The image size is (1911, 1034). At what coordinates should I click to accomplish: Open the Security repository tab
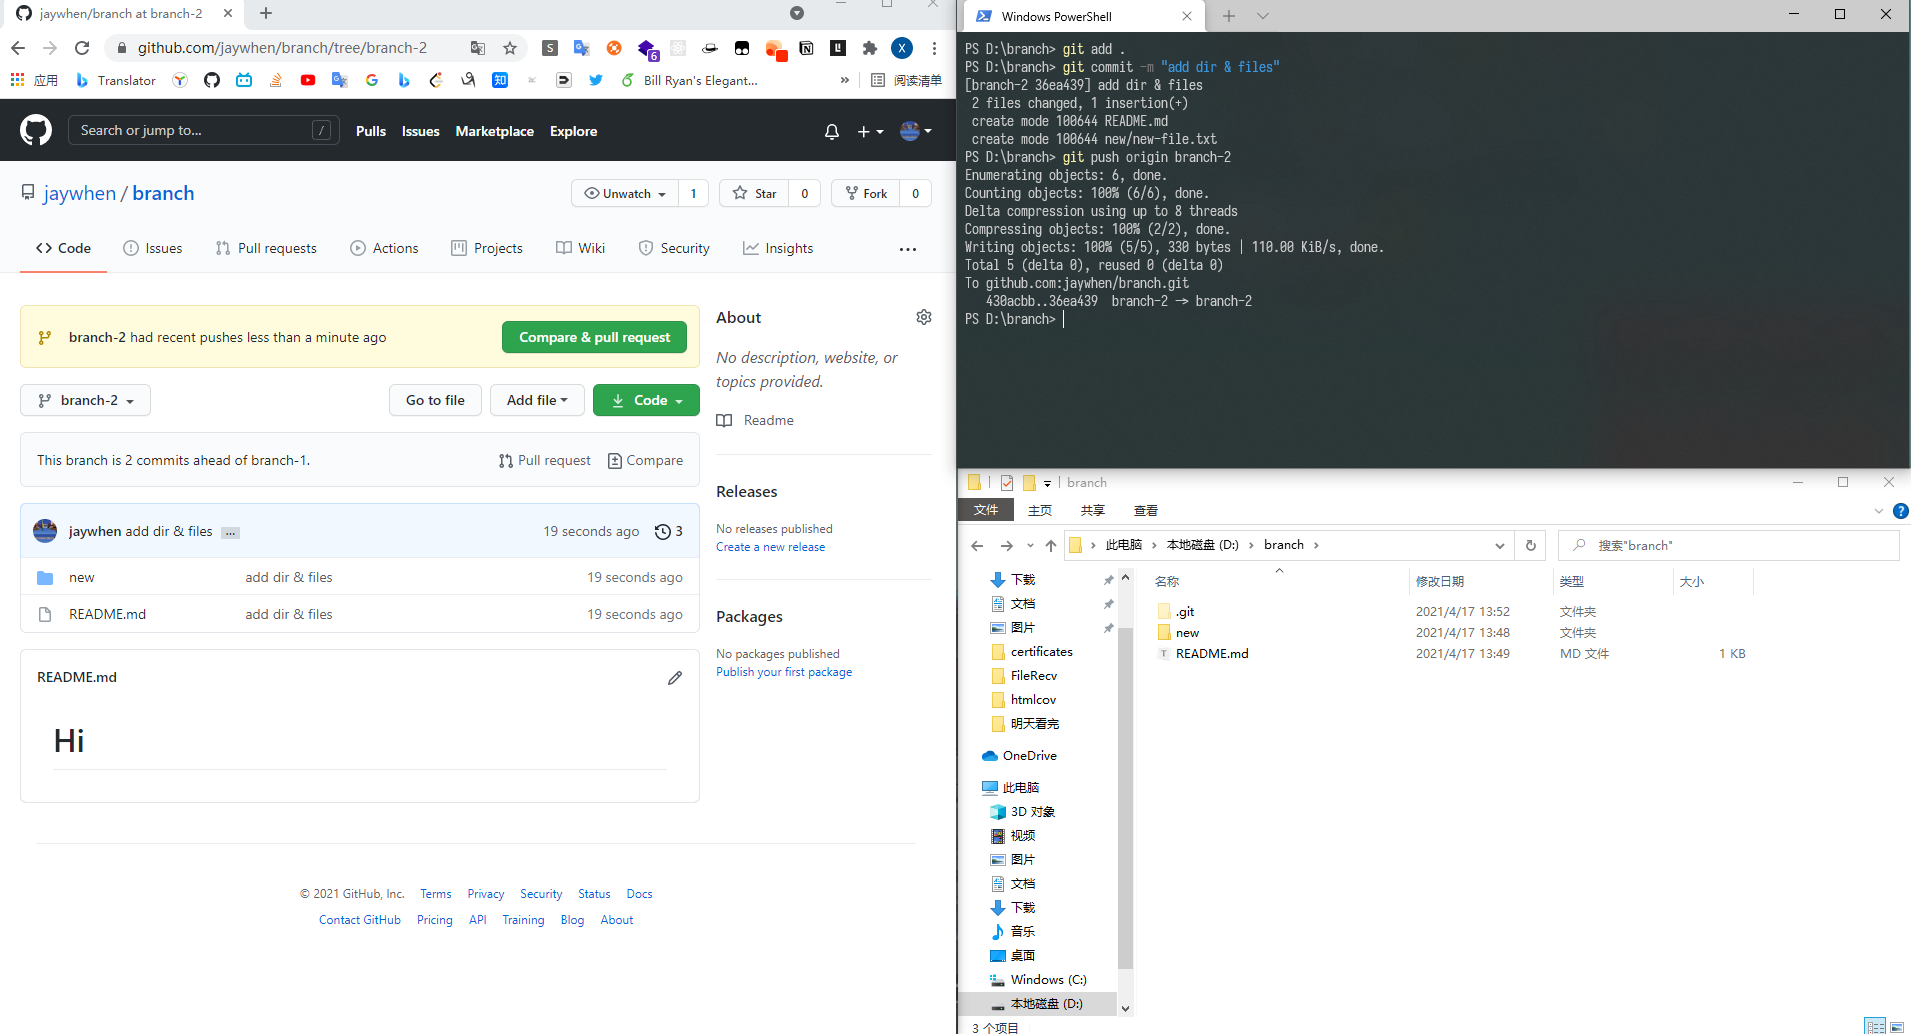coord(674,248)
